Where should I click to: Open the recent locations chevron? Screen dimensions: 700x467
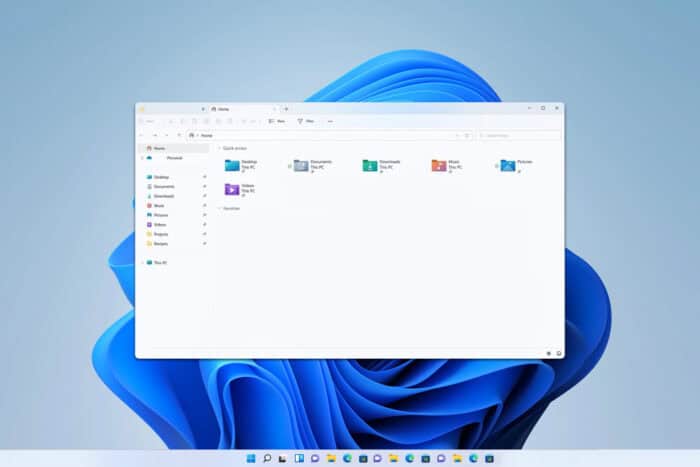coord(167,135)
